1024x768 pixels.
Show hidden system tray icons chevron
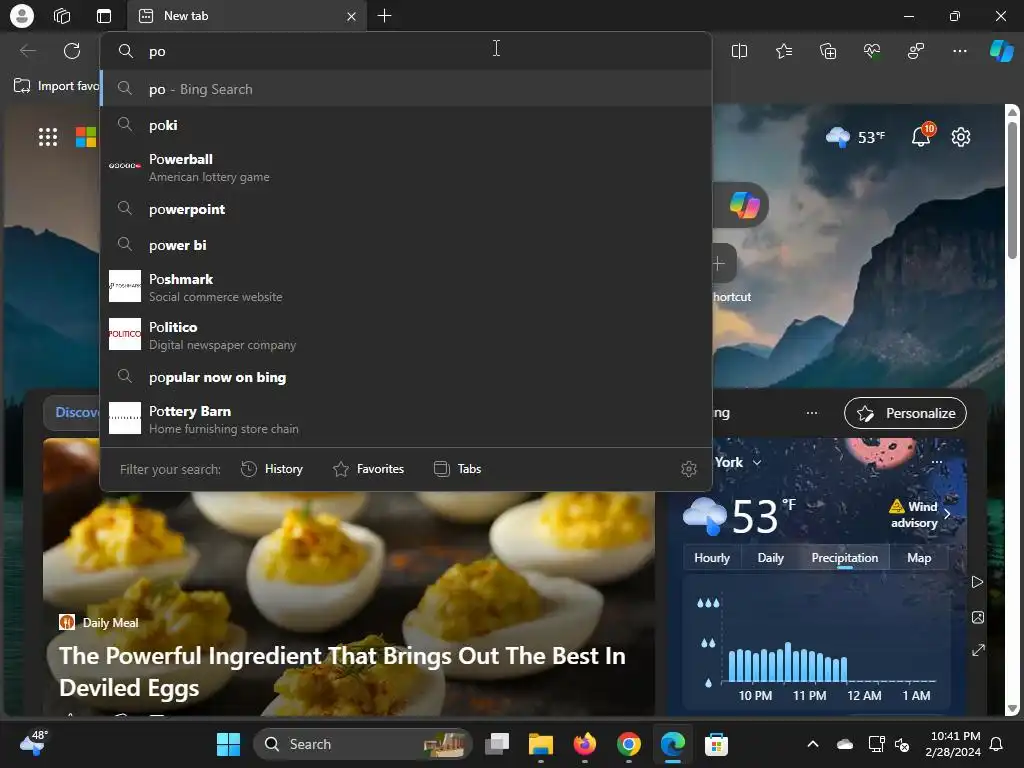813,744
